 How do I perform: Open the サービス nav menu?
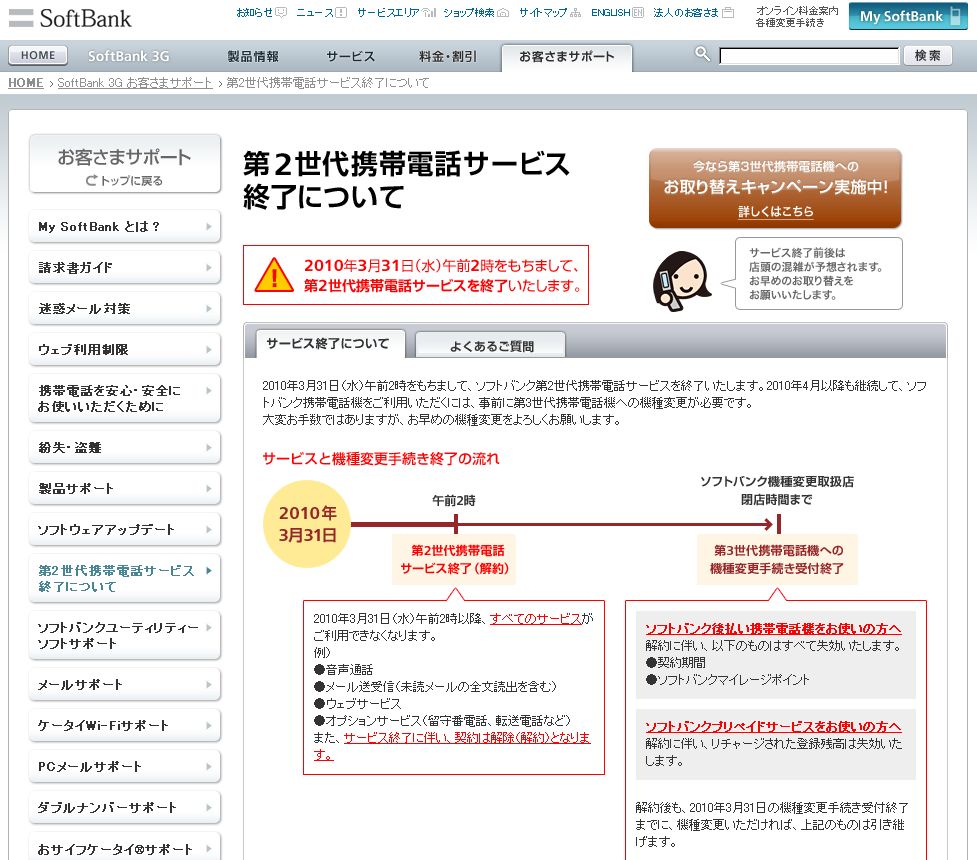[351, 57]
